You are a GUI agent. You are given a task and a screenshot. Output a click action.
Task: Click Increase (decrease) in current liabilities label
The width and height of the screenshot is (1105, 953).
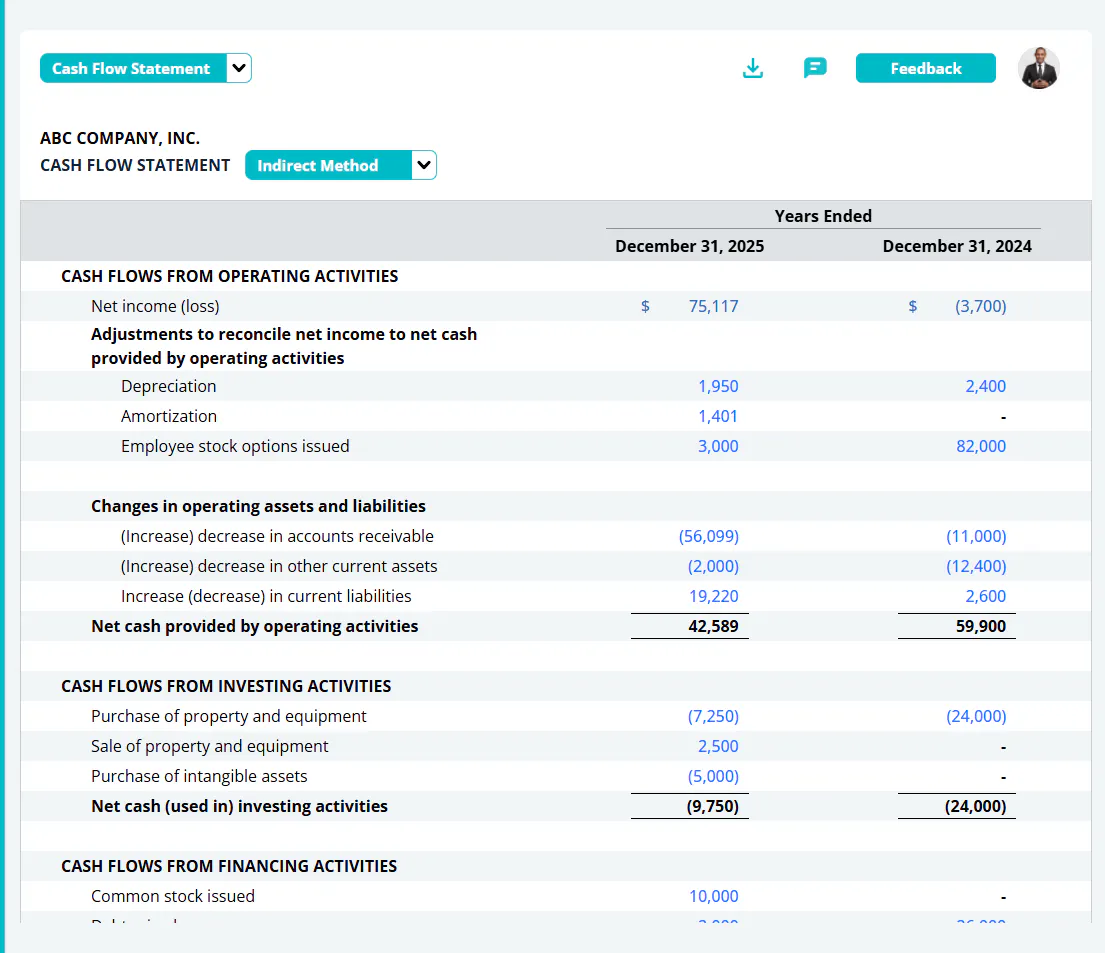(266, 596)
